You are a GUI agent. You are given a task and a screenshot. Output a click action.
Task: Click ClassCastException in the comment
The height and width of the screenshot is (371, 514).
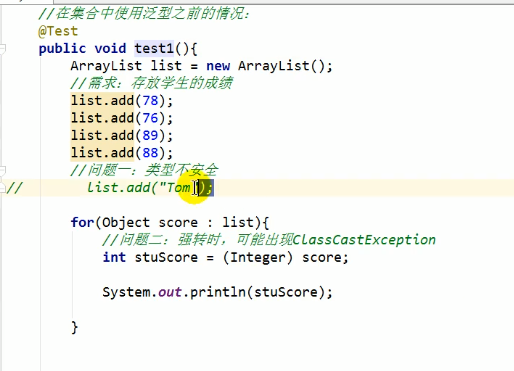coord(364,240)
